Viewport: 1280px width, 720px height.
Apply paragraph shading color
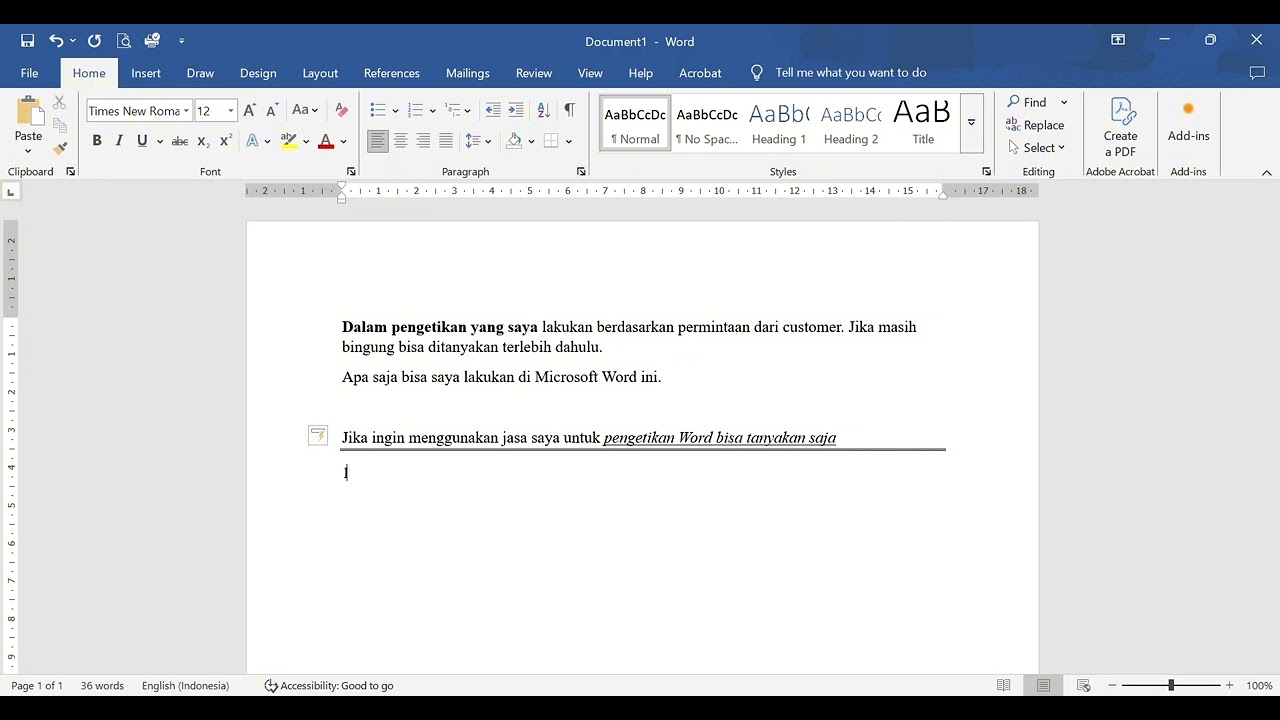coord(514,141)
